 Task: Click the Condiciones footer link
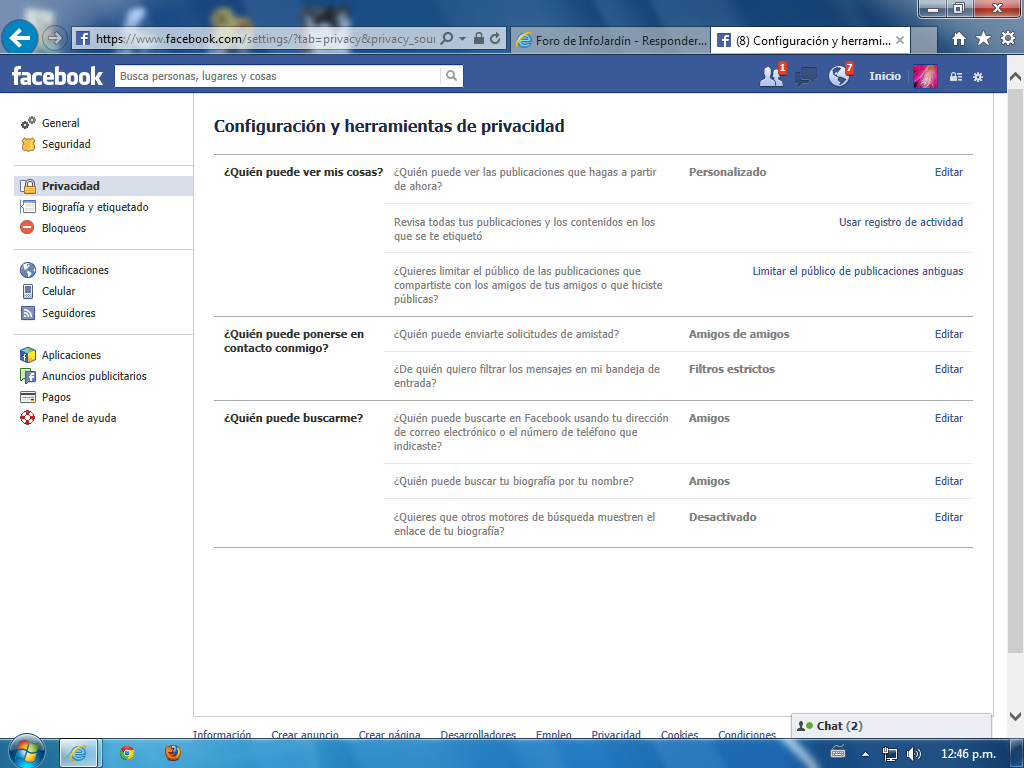point(747,734)
